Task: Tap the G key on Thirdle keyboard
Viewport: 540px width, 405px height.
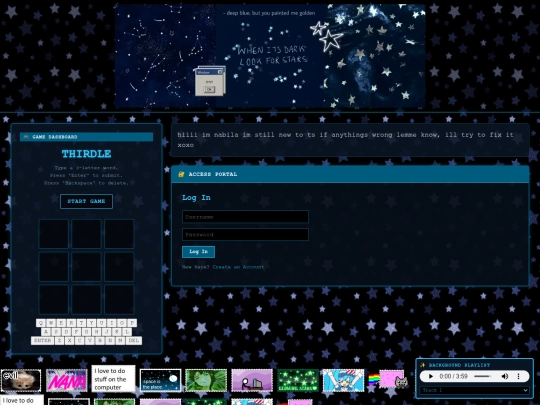Action: tap(86, 332)
